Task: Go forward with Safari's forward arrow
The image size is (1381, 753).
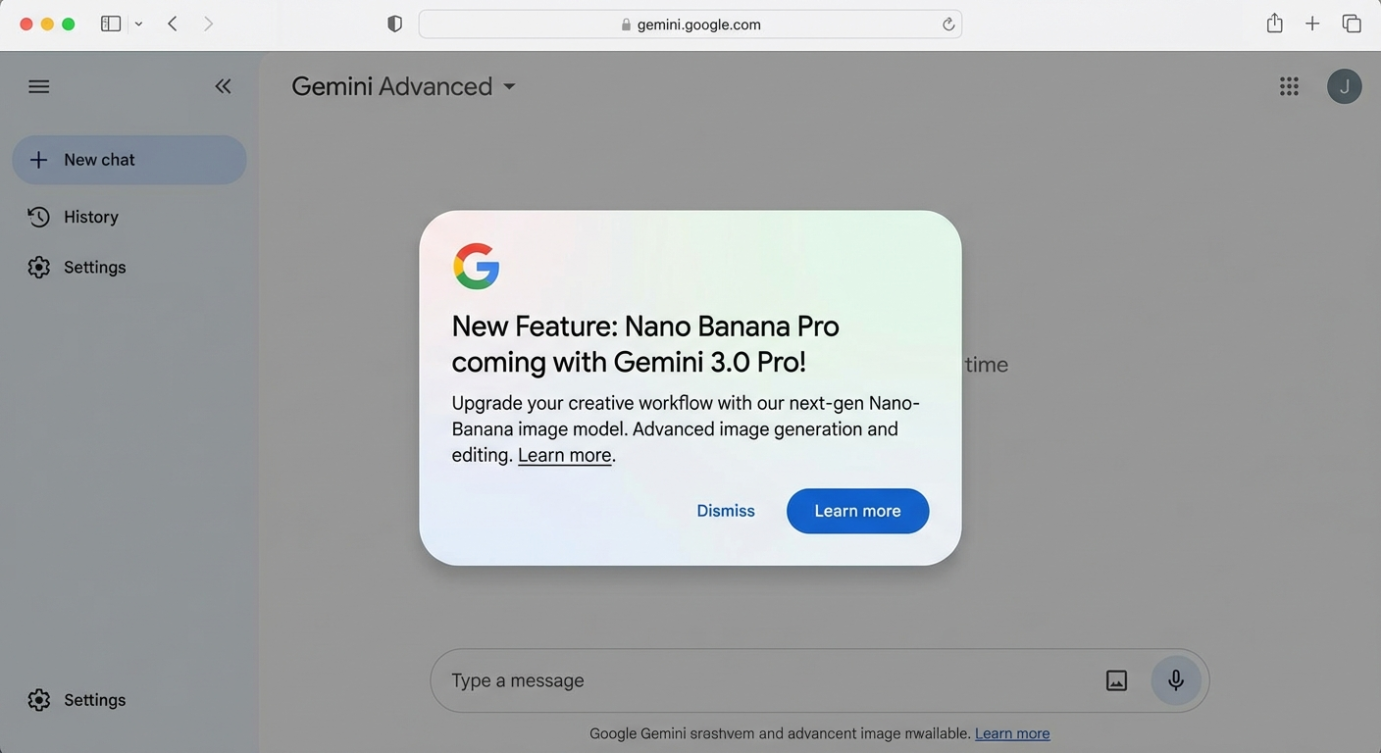Action: [x=208, y=24]
